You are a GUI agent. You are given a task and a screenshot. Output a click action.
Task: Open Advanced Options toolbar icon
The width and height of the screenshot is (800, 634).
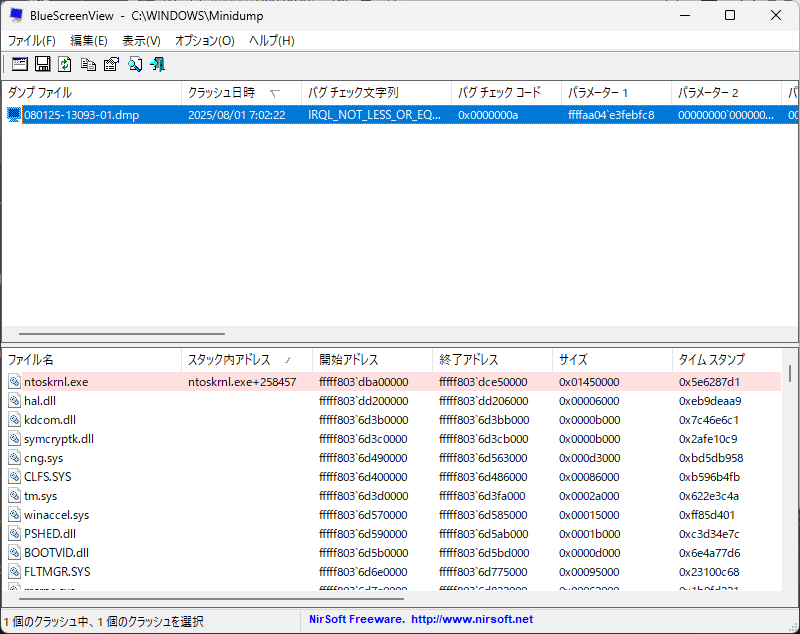20,64
